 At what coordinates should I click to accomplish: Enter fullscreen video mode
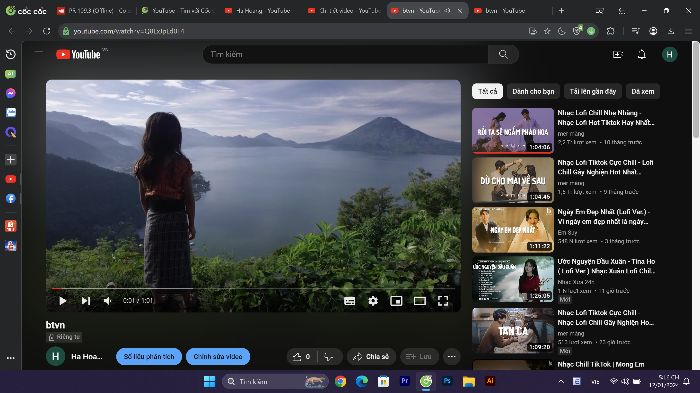pos(443,301)
